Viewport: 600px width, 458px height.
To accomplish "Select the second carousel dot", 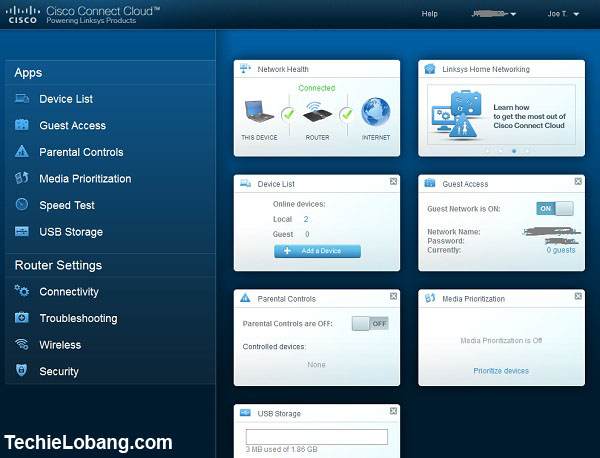I will (501, 151).
